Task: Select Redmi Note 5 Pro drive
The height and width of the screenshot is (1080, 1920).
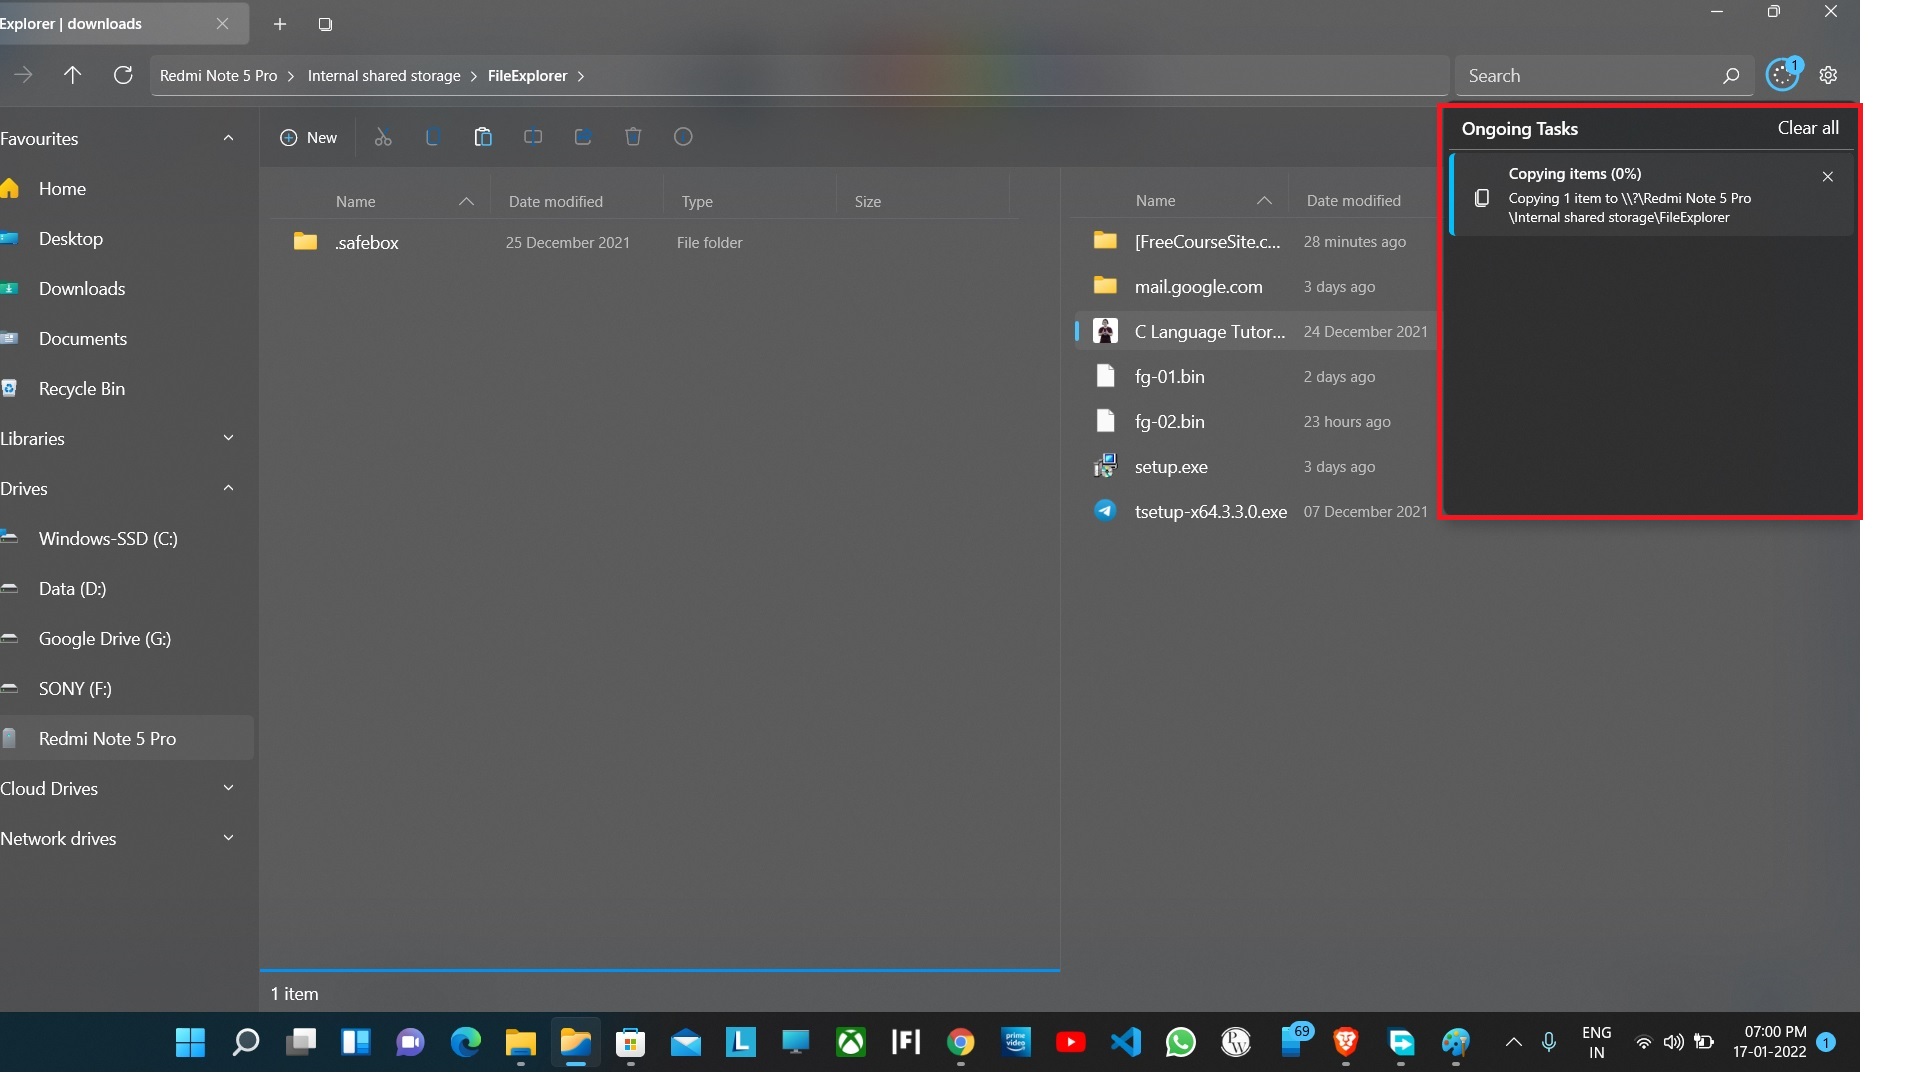Action: coord(107,738)
